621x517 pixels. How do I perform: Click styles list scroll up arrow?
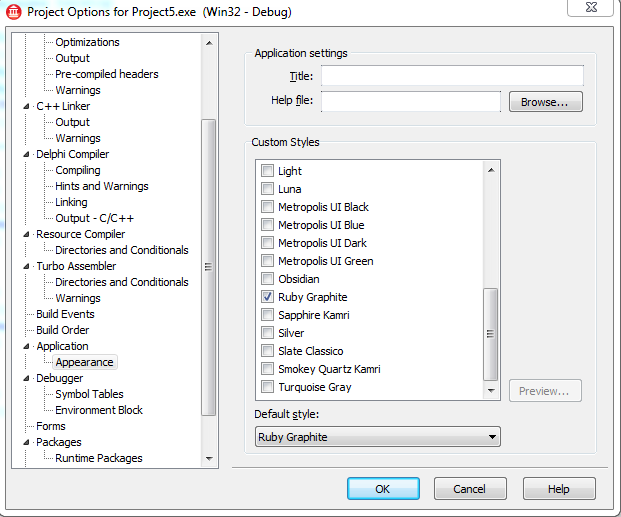tap(491, 170)
